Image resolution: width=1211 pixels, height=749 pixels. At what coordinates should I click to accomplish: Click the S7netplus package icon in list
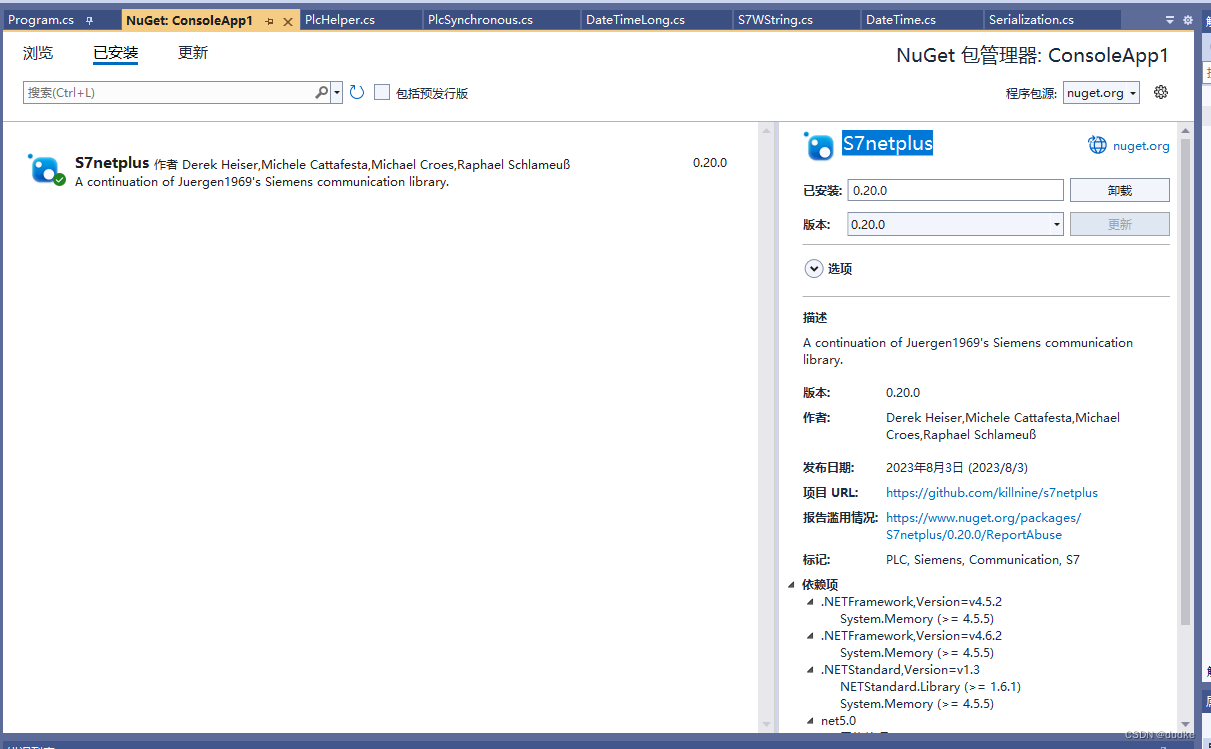[x=47, y=170]
